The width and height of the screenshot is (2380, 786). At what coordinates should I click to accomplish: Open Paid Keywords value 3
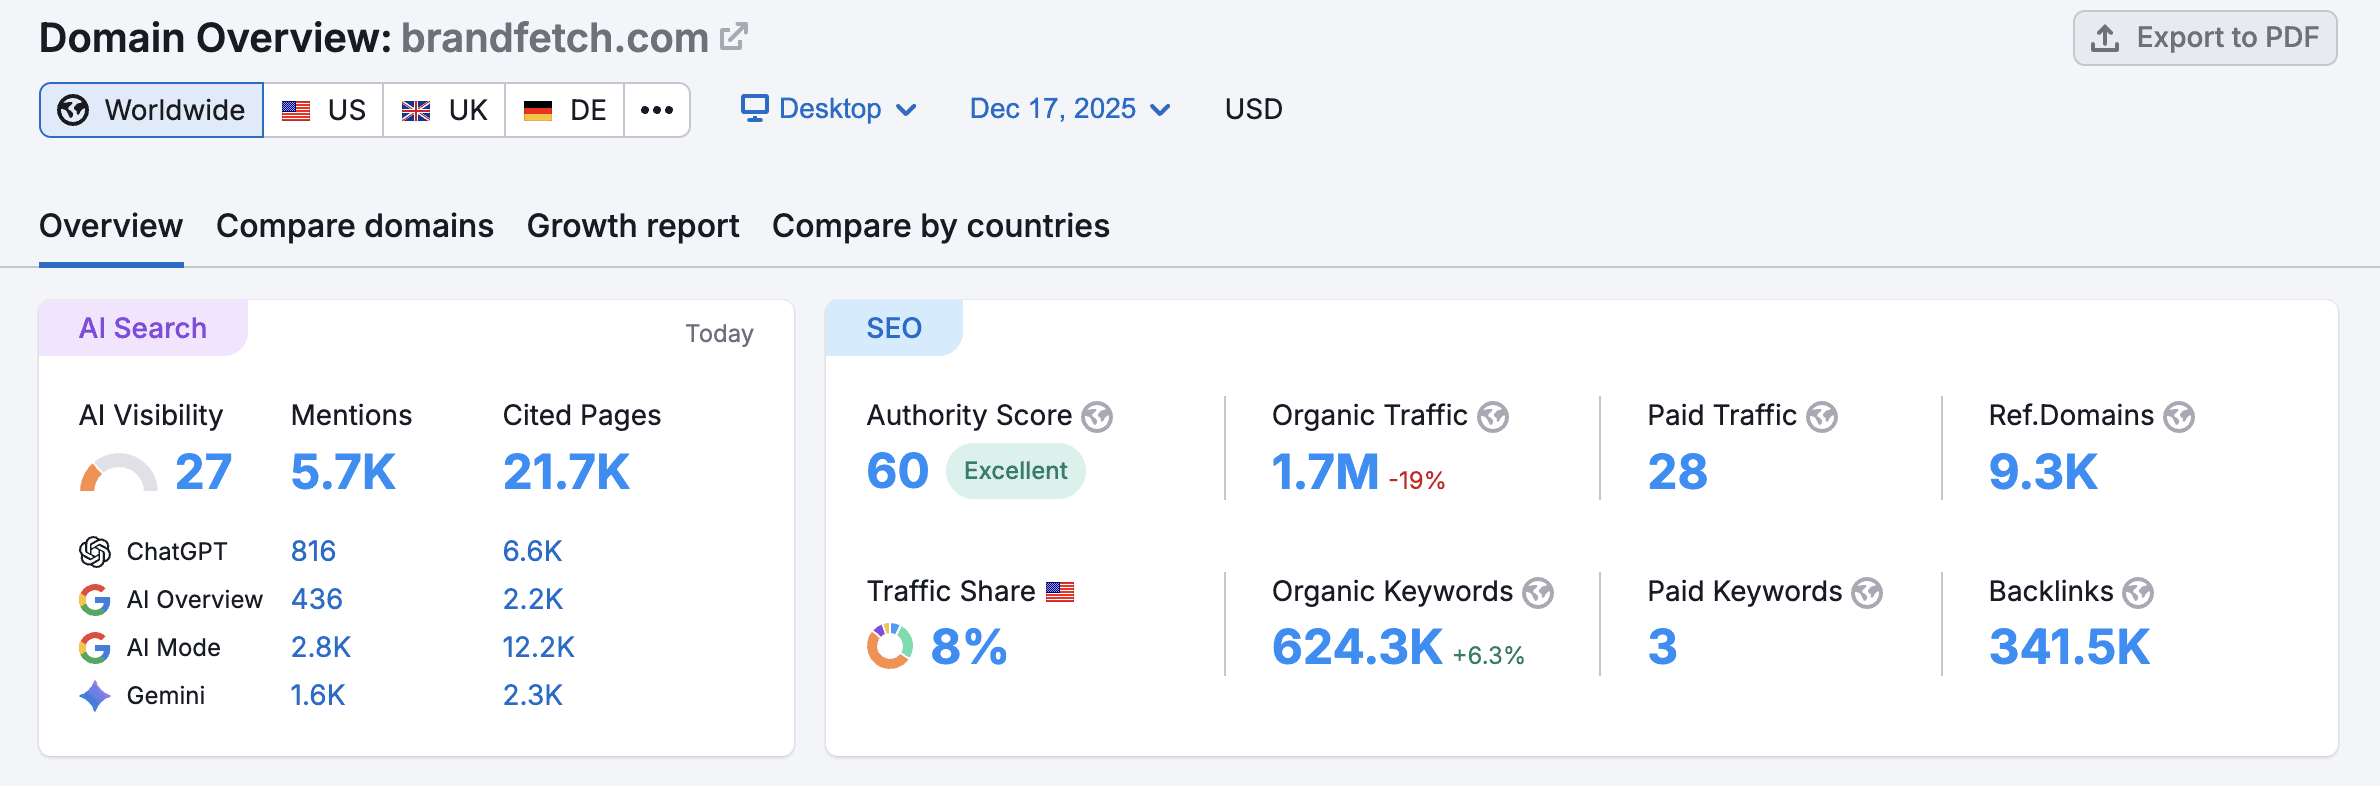(x=1662, y=647)
